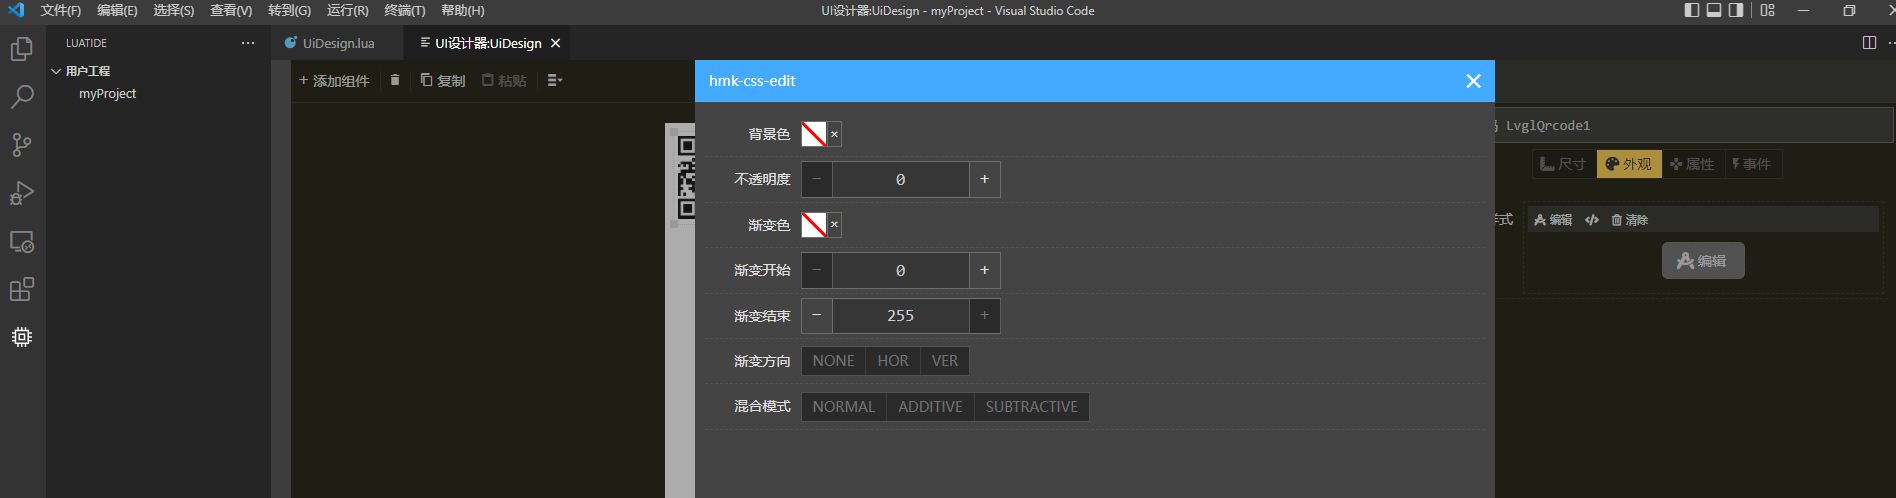The image size is (1896, 498).
Task: Select HOR gradient direction
Action: (893, 361)
